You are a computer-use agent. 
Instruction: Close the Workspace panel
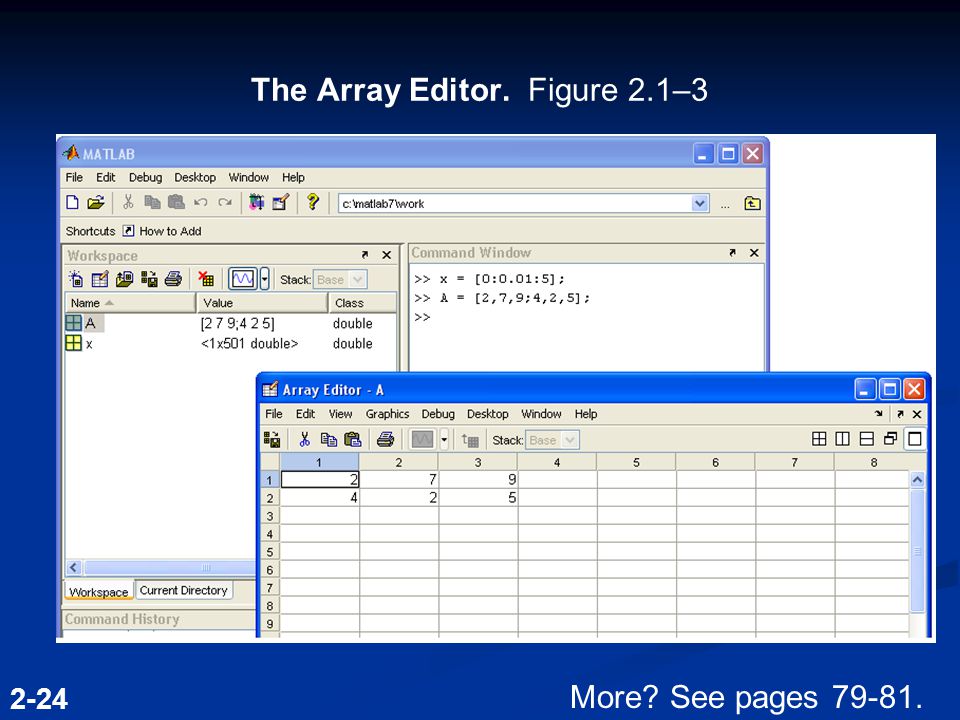click(x=386, y=255)
